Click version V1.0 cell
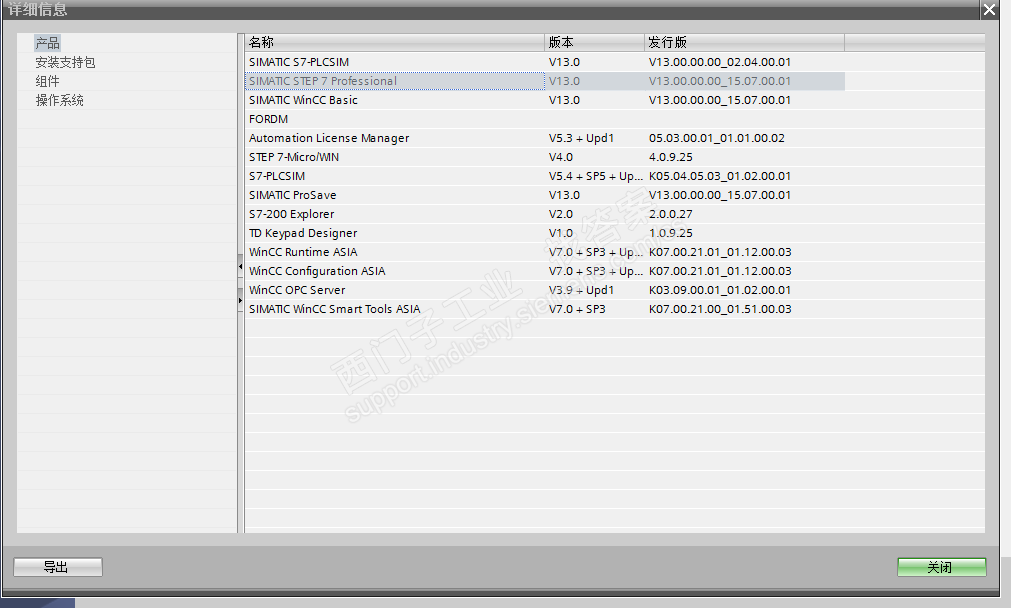 [x=561, y=233]
